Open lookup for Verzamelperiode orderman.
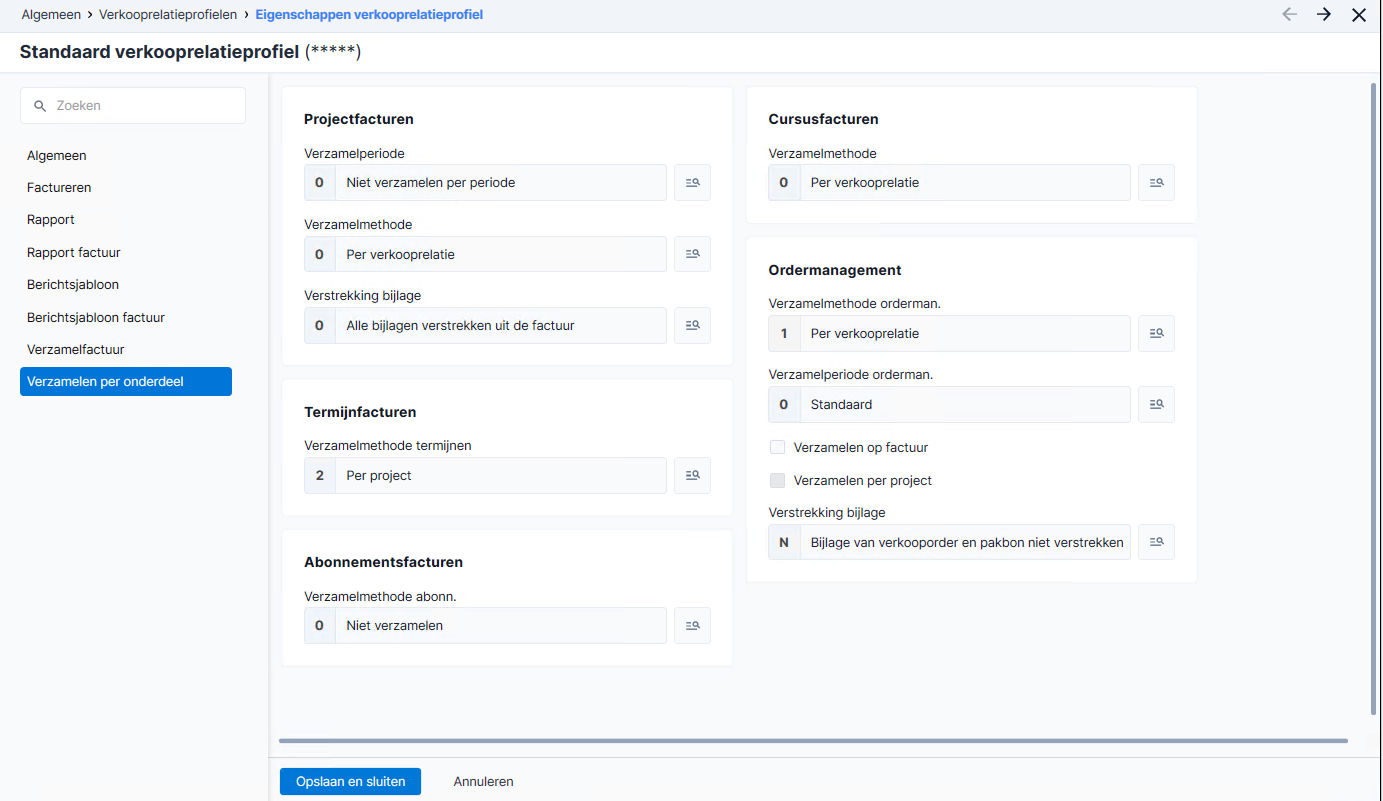 (x=1156, y=405)
